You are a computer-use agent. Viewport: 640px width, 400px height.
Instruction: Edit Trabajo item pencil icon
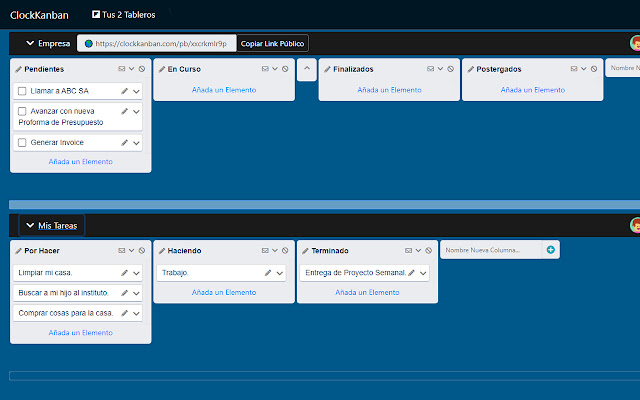[268, 273]
